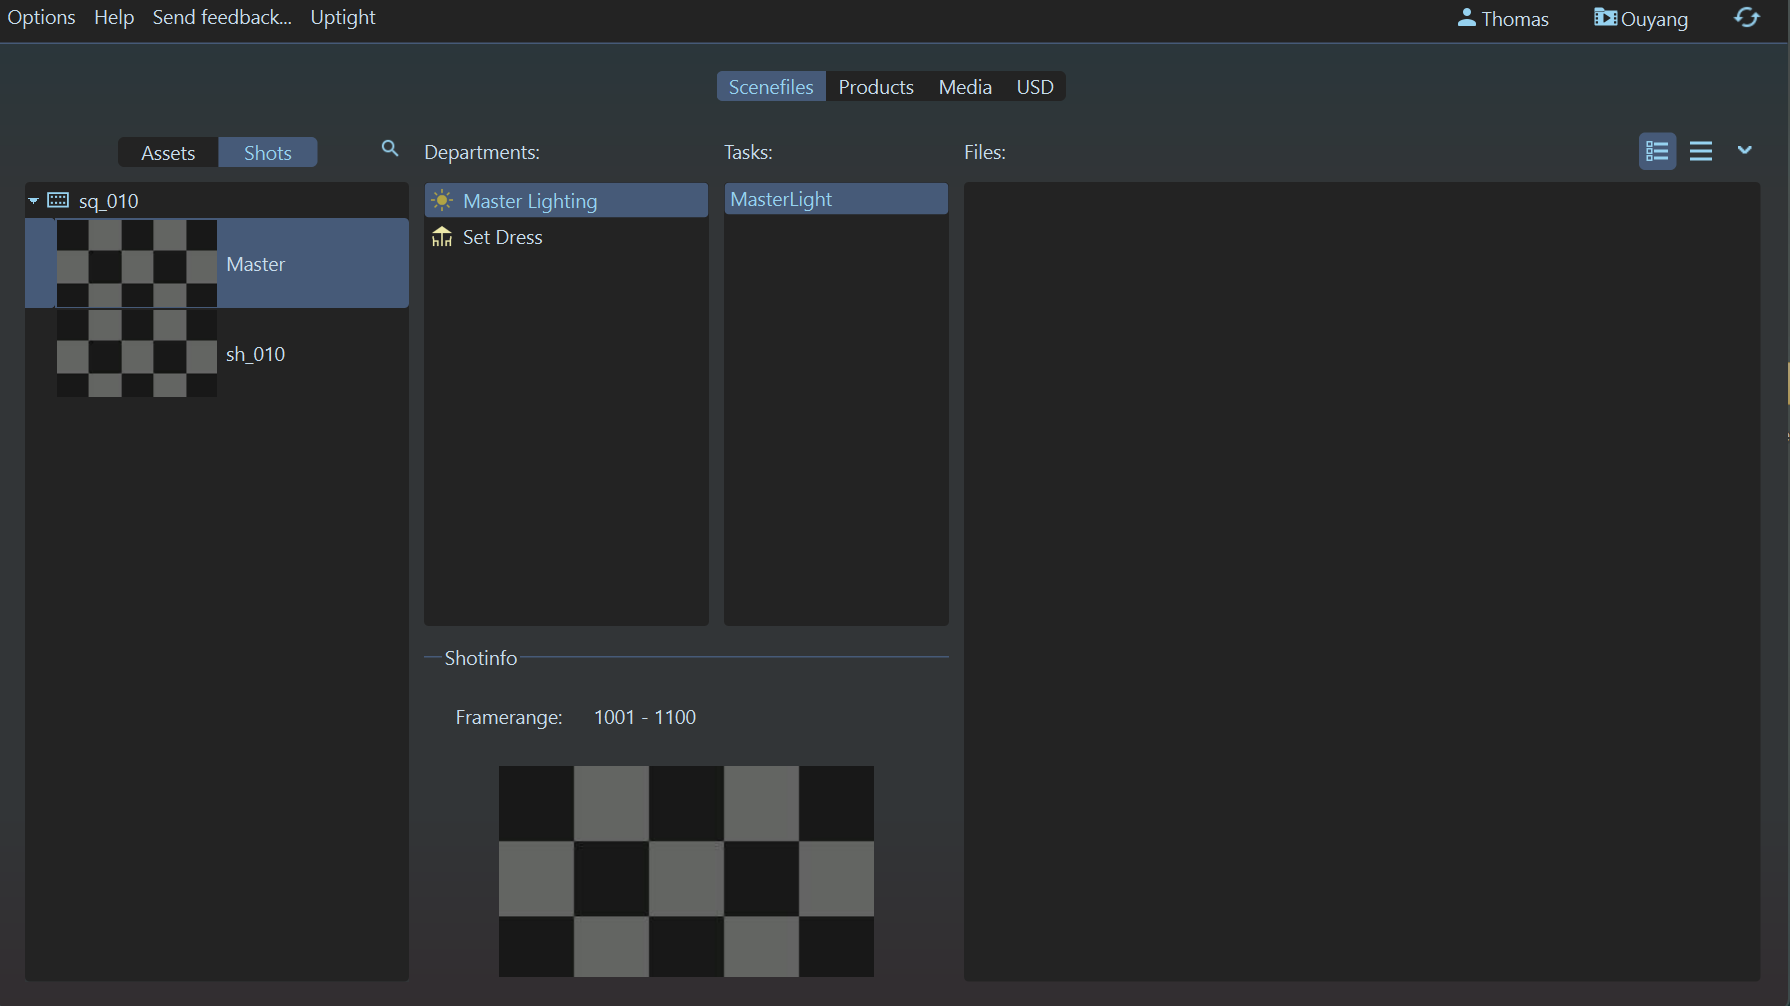The image size is (1790, 1006).
Task: Click the Ouyang project icon
Action: pos(1605,18)
